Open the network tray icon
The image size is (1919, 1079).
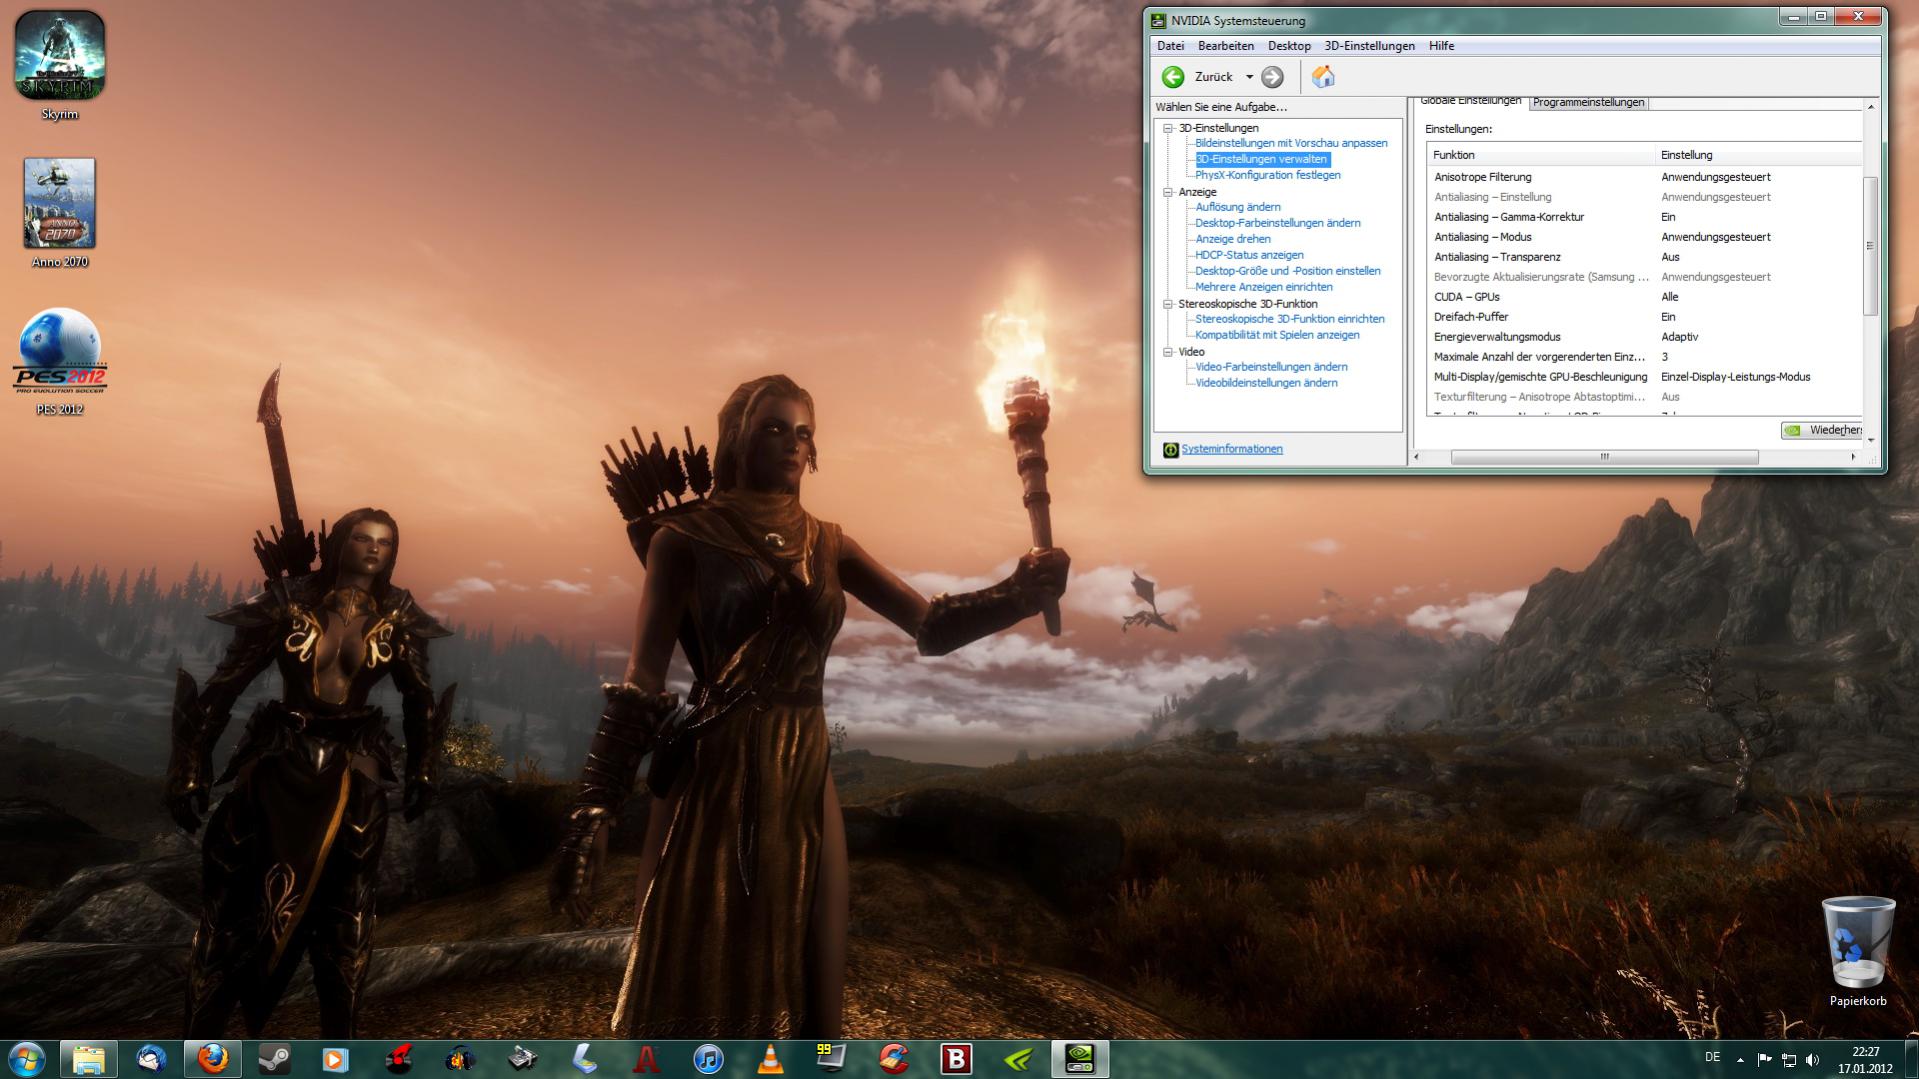click(x=1789, y=1060)
